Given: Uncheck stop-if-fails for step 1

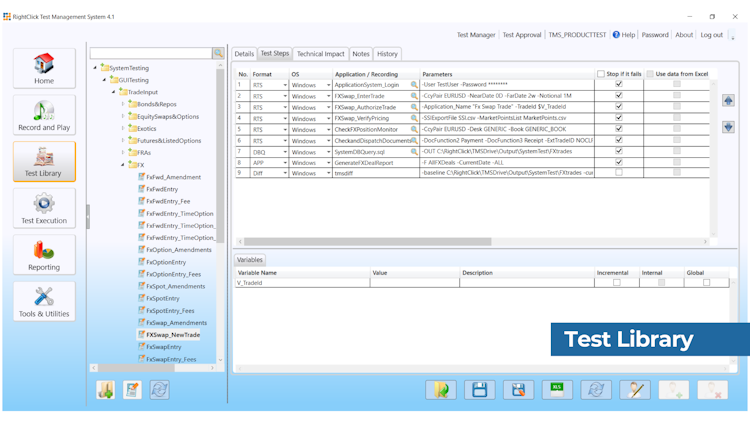Looking at the screenshot, I should coord(619,84).
